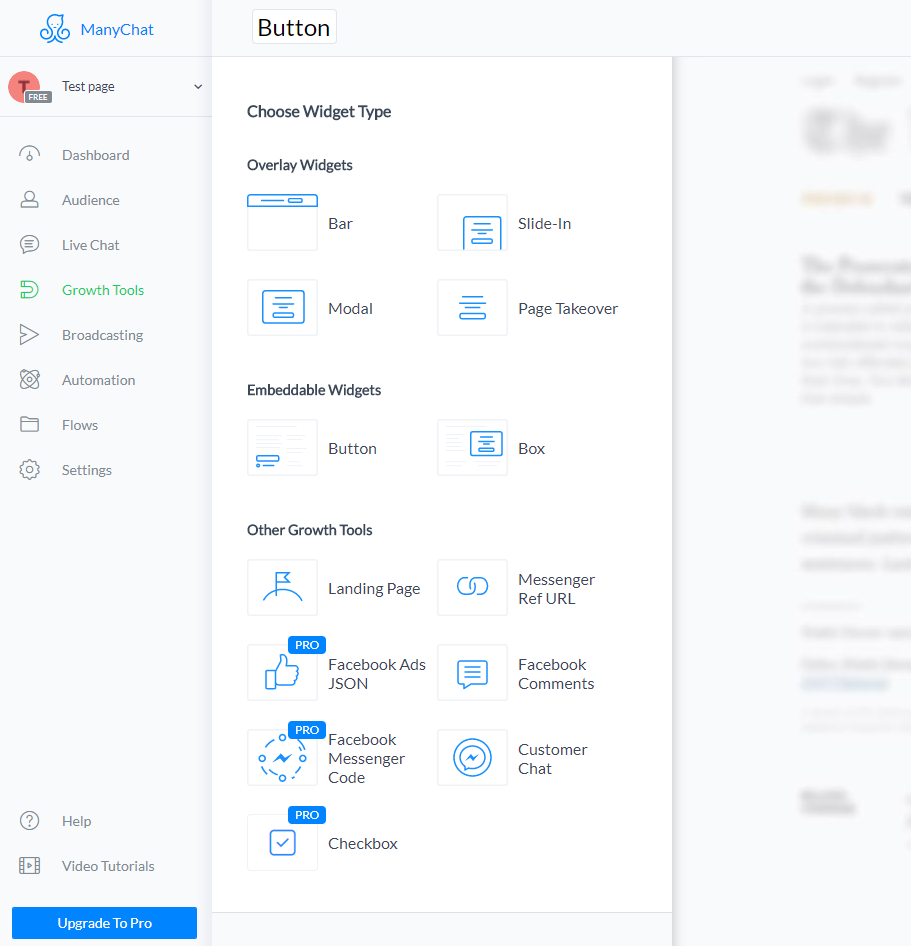This screenshot has width=911, height=946.
Task: Open the Video Tutorials link
Action: pos(108,866)
